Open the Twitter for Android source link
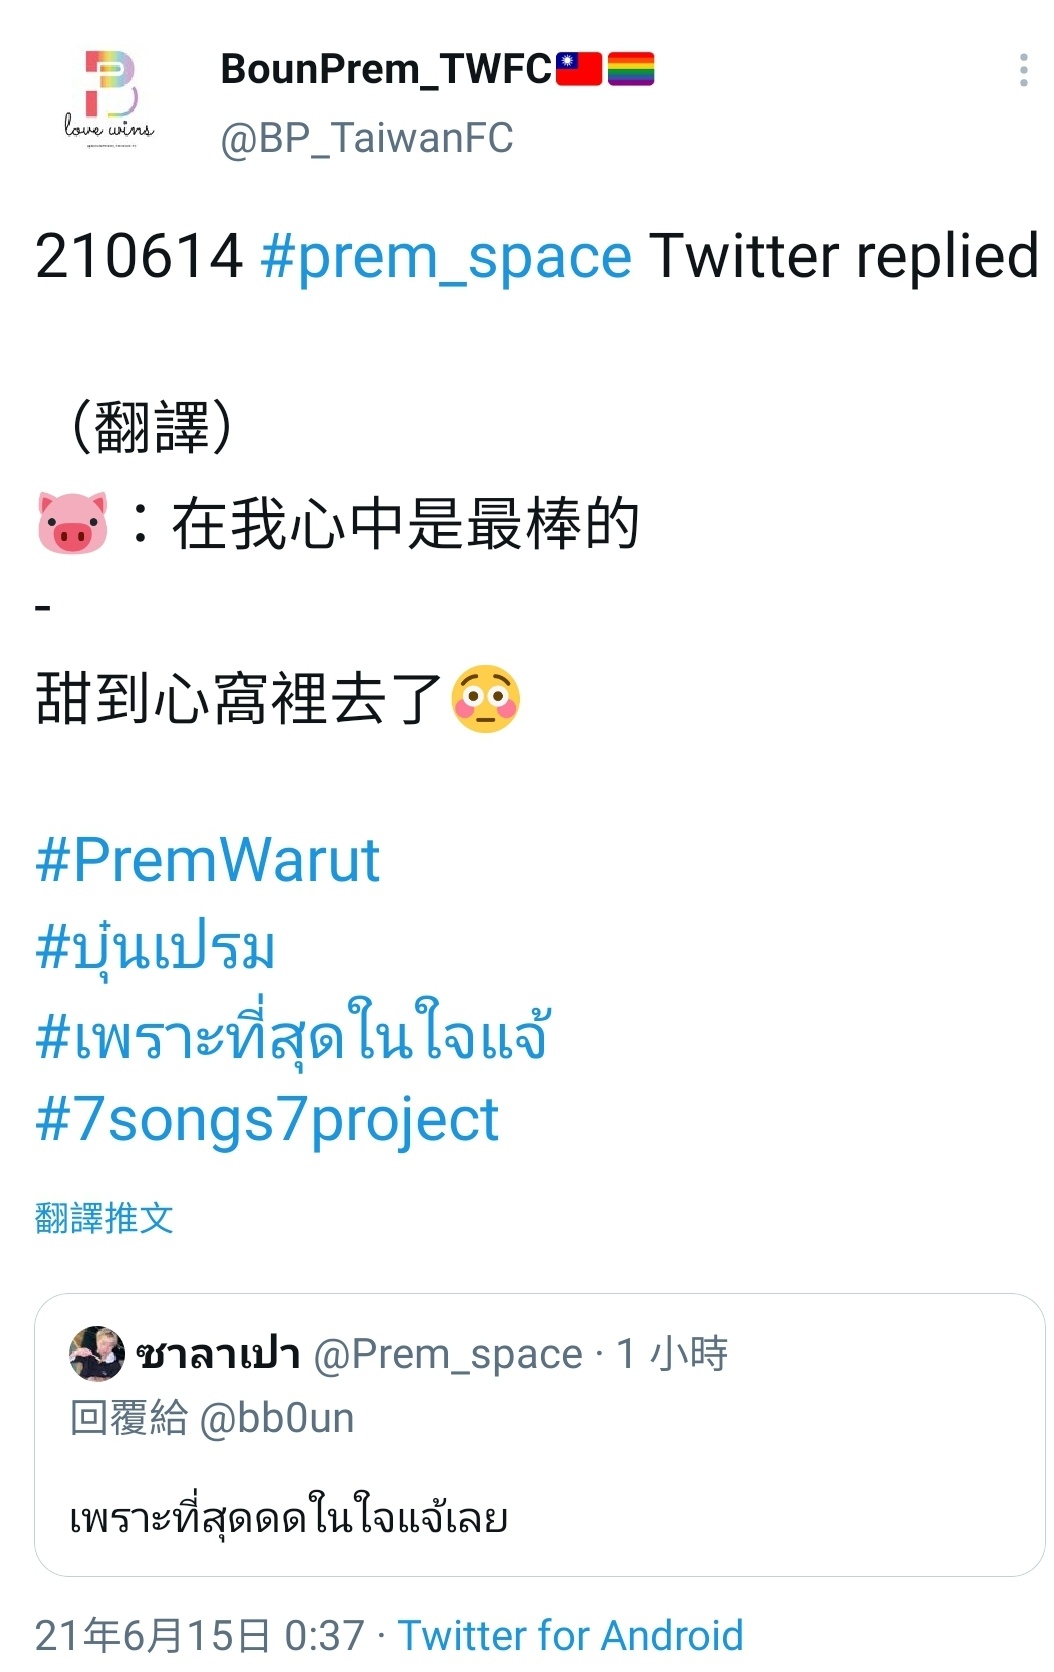This screenshot has width=1054, height=1672. click(571, 1636)
